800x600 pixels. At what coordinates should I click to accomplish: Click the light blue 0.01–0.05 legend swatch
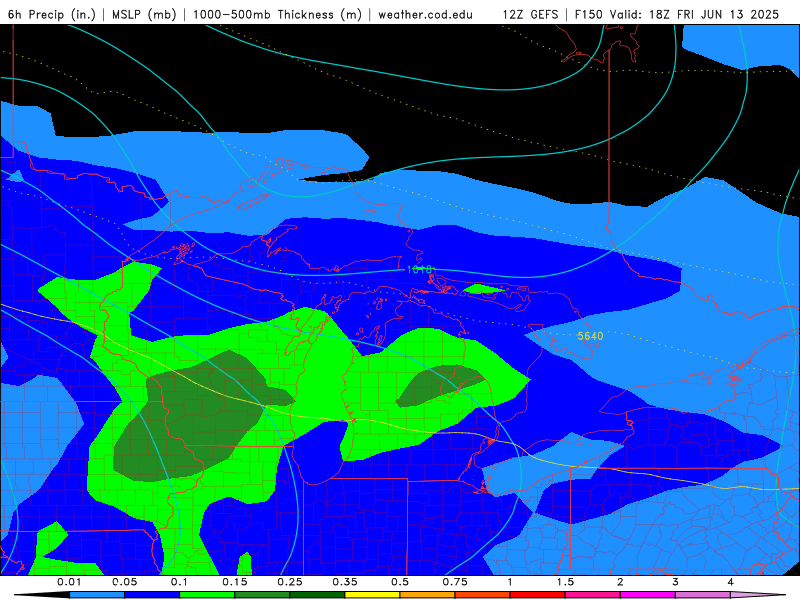[97, 595]
